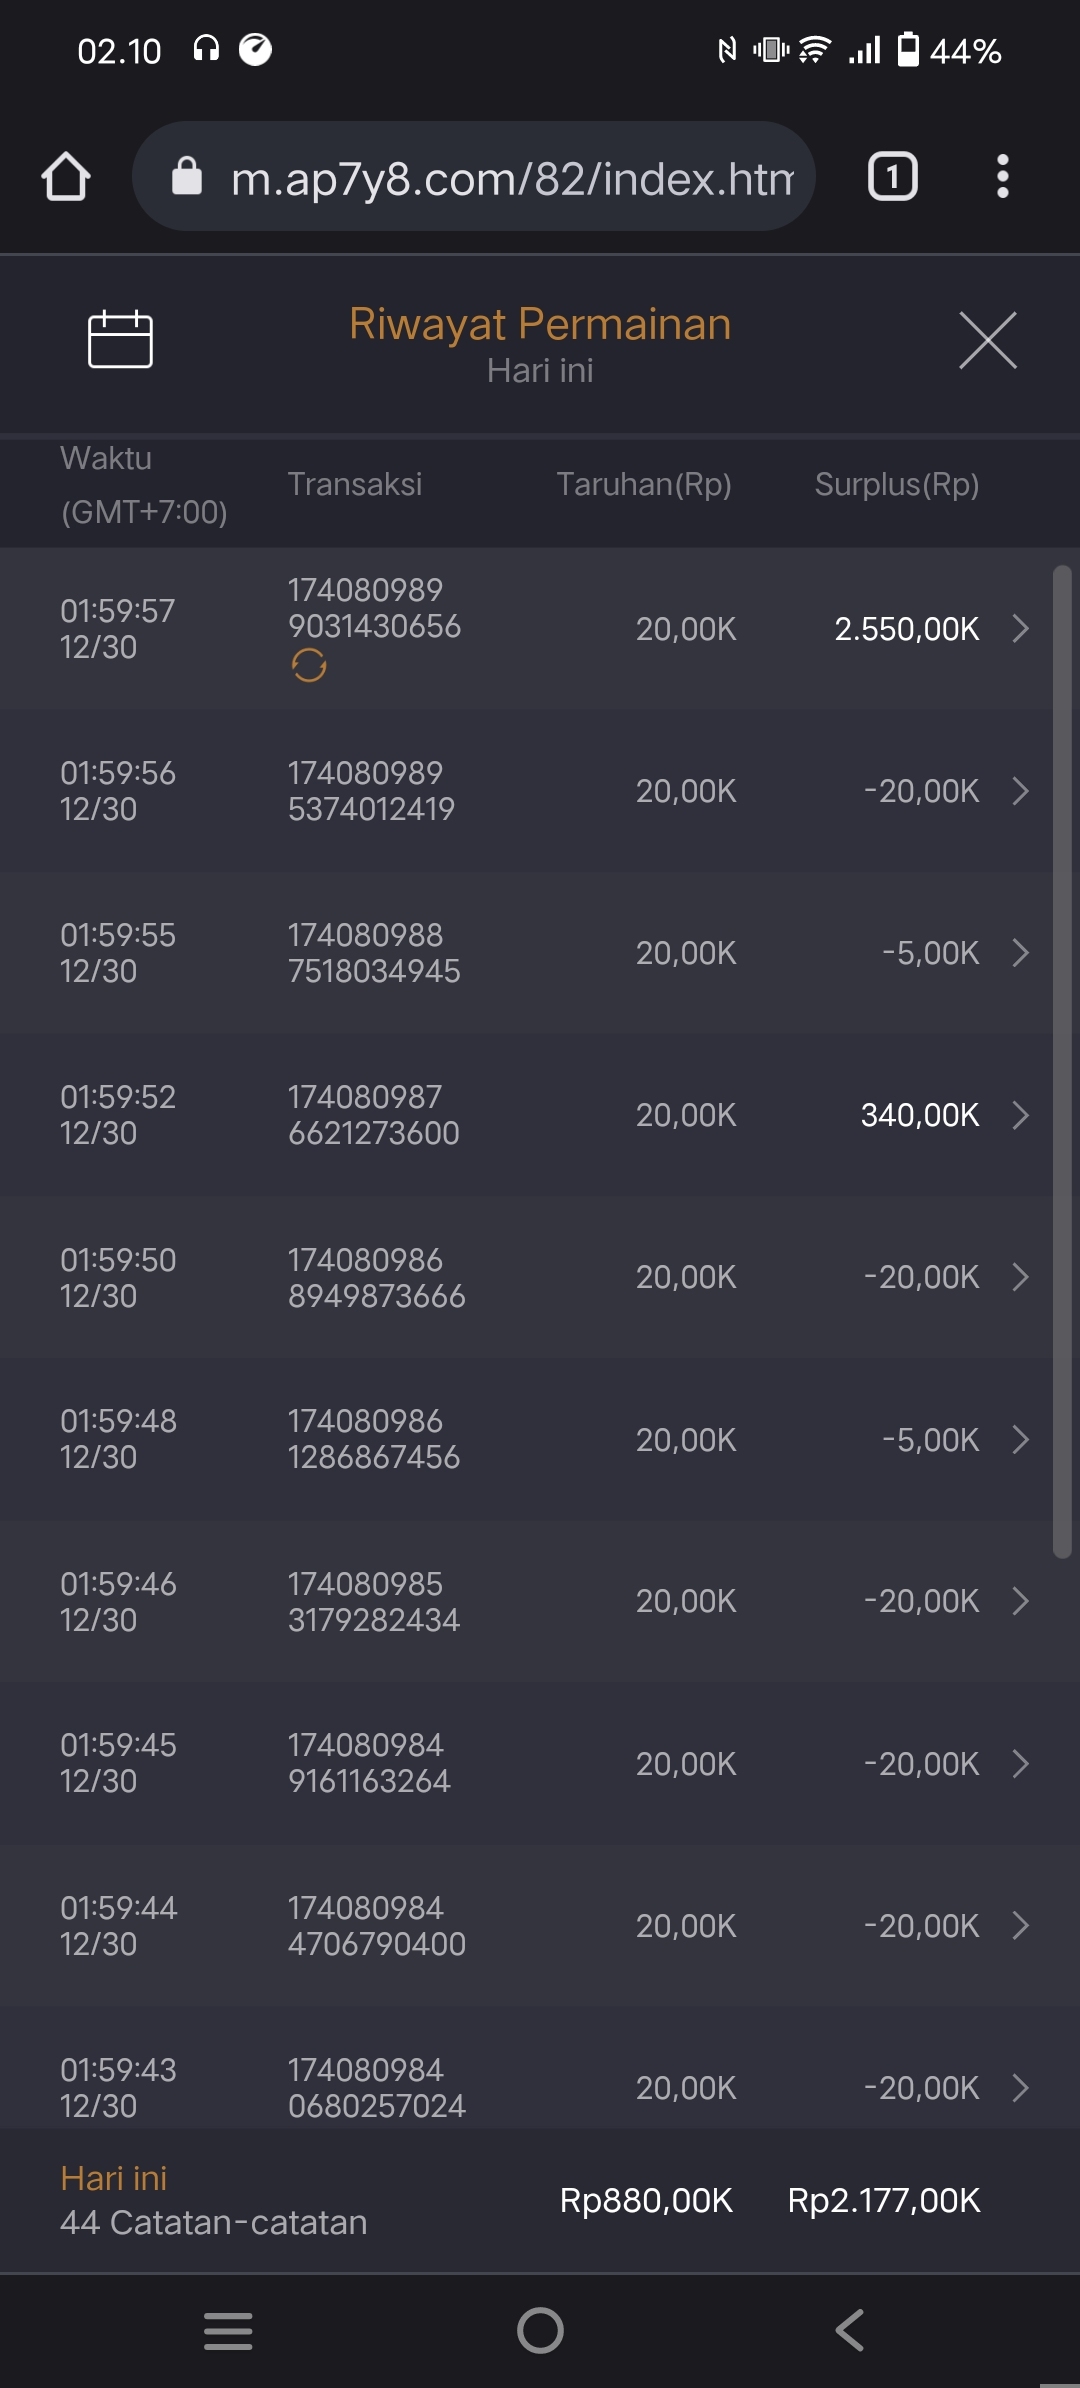Tap the Surplus(Rp) column header
The width and height of the screenshot is (1080, 2388).
tap(896, 484)
